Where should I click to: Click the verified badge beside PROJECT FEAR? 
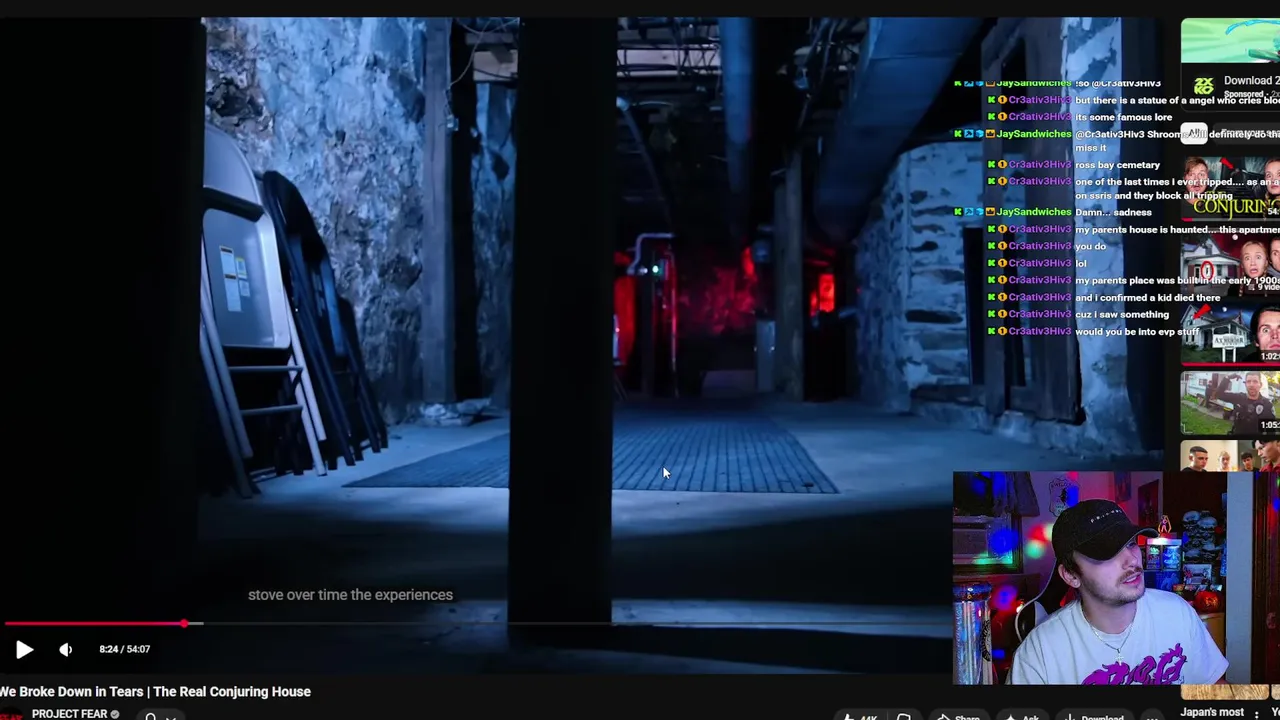115,714
